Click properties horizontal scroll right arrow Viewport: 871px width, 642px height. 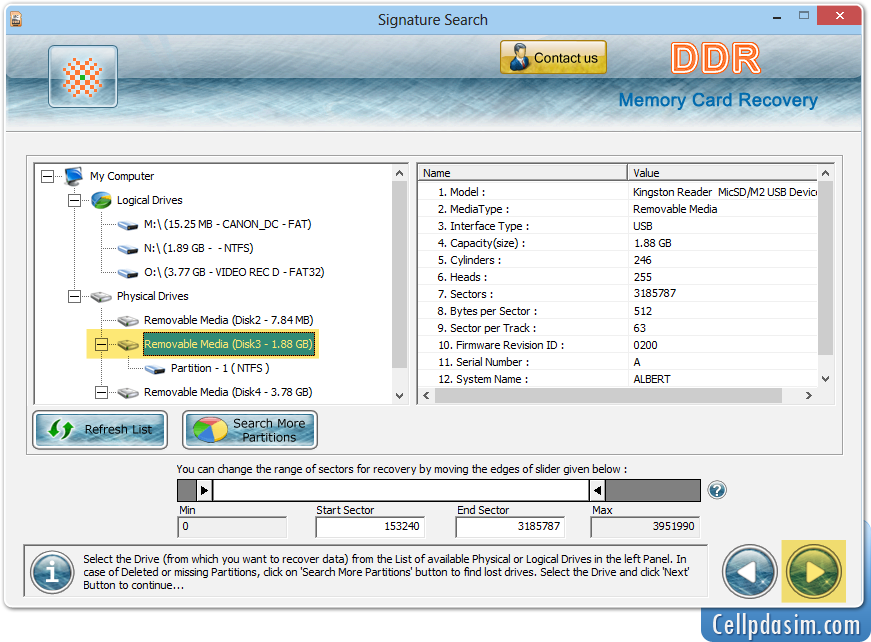(x=809, y=395)
